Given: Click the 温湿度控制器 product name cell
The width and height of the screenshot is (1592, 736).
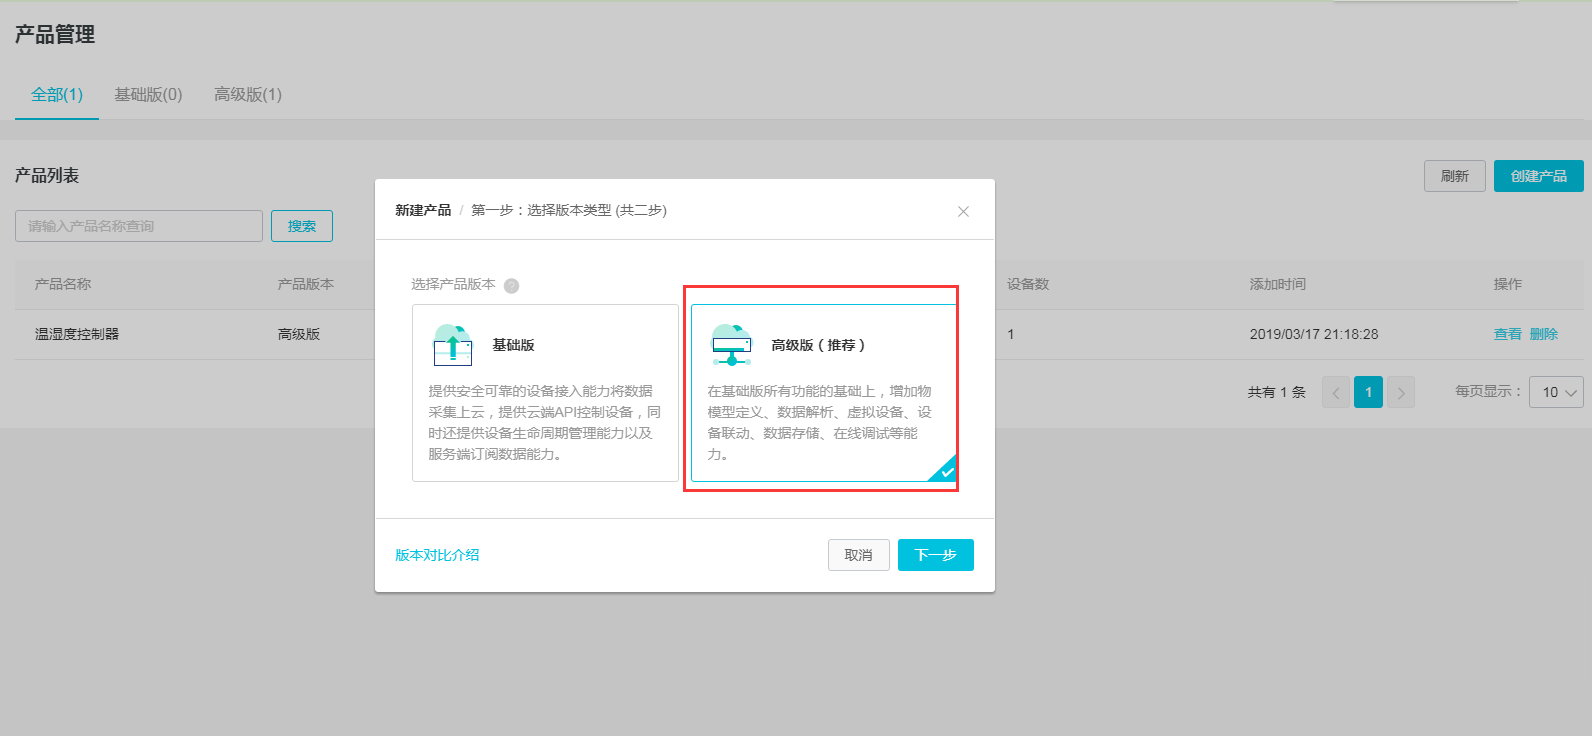Looking at the screenshot, I should point(77,334).
